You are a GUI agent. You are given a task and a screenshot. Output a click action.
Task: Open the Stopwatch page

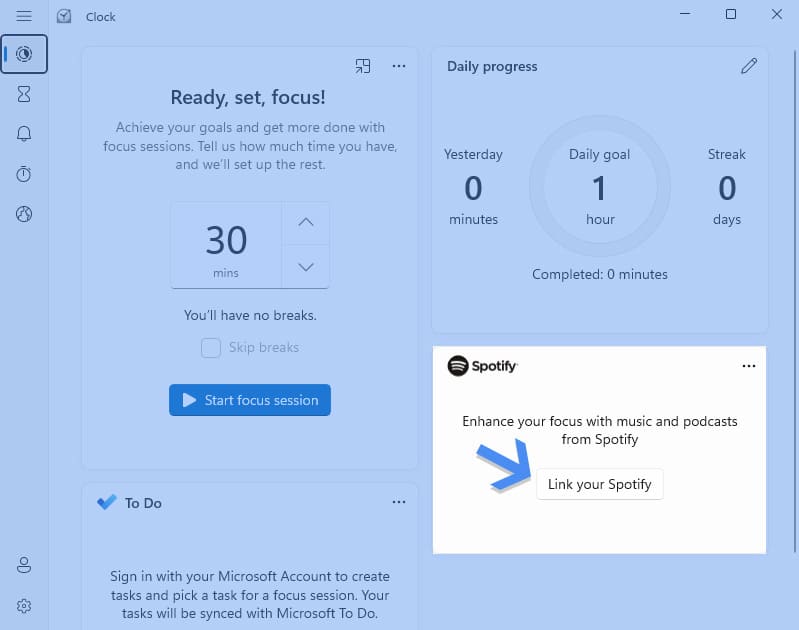tap(24, 174)
